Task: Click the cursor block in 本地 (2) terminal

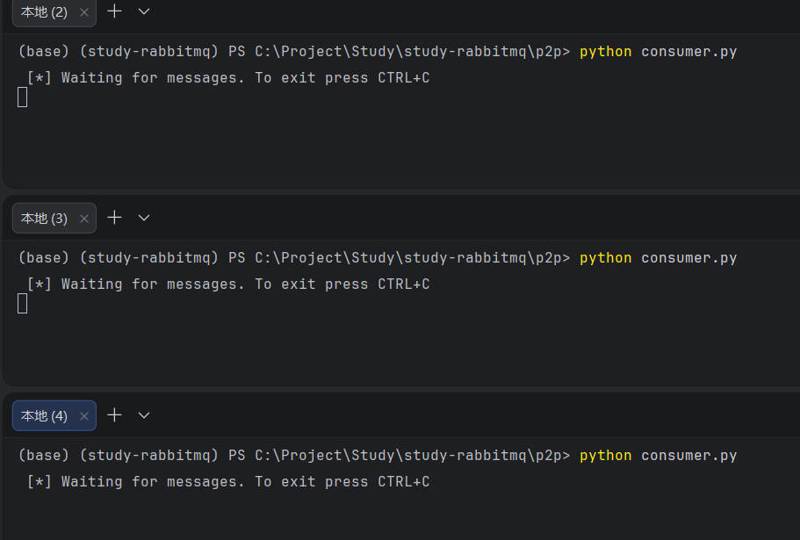Action: pos(23,97)
